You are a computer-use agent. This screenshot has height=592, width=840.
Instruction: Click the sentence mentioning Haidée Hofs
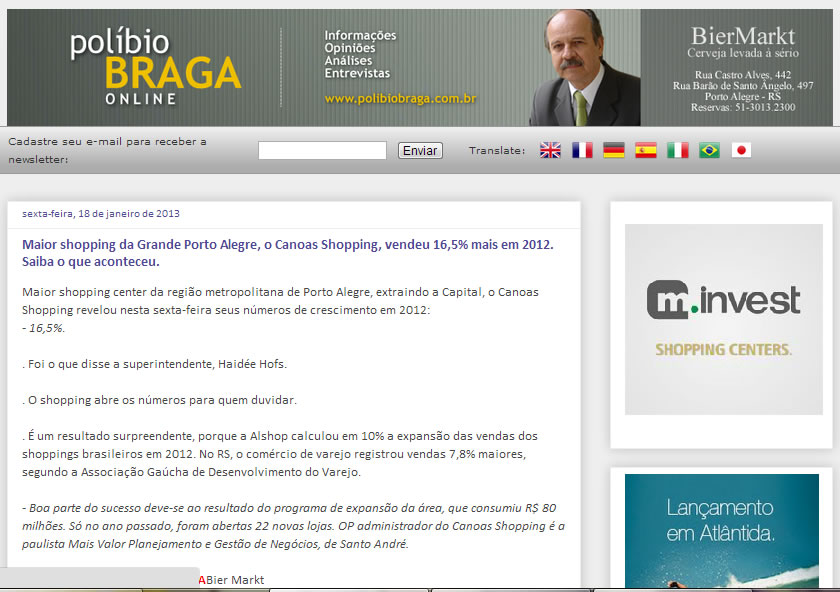(x=154, y=364)
